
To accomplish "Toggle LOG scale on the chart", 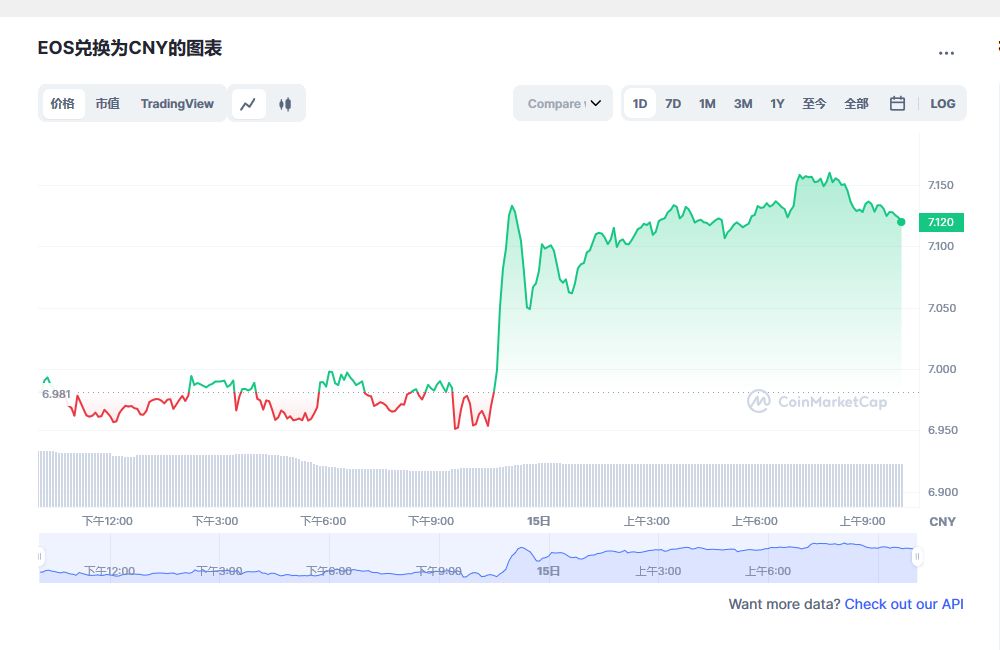I will (x=943, y=103).
